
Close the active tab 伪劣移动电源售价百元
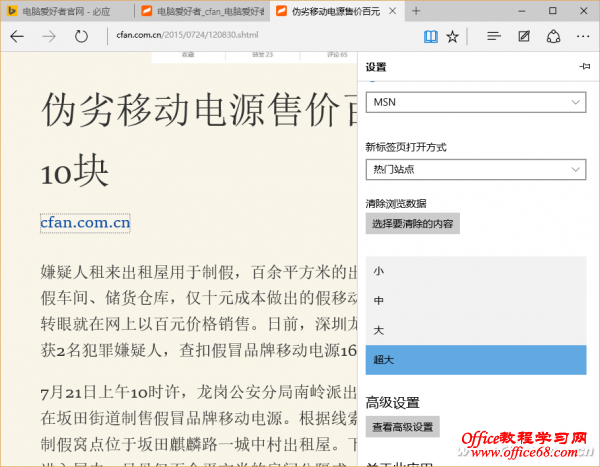393,11
